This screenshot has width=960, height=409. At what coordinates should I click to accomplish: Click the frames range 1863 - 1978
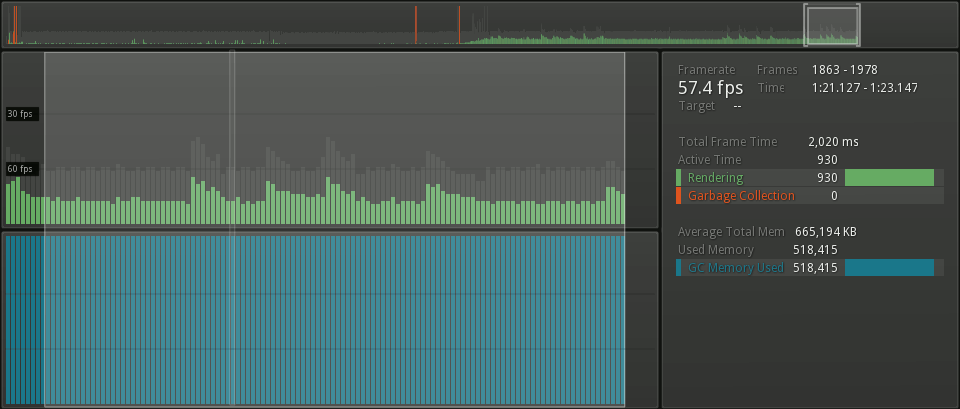tap(844, 70)
